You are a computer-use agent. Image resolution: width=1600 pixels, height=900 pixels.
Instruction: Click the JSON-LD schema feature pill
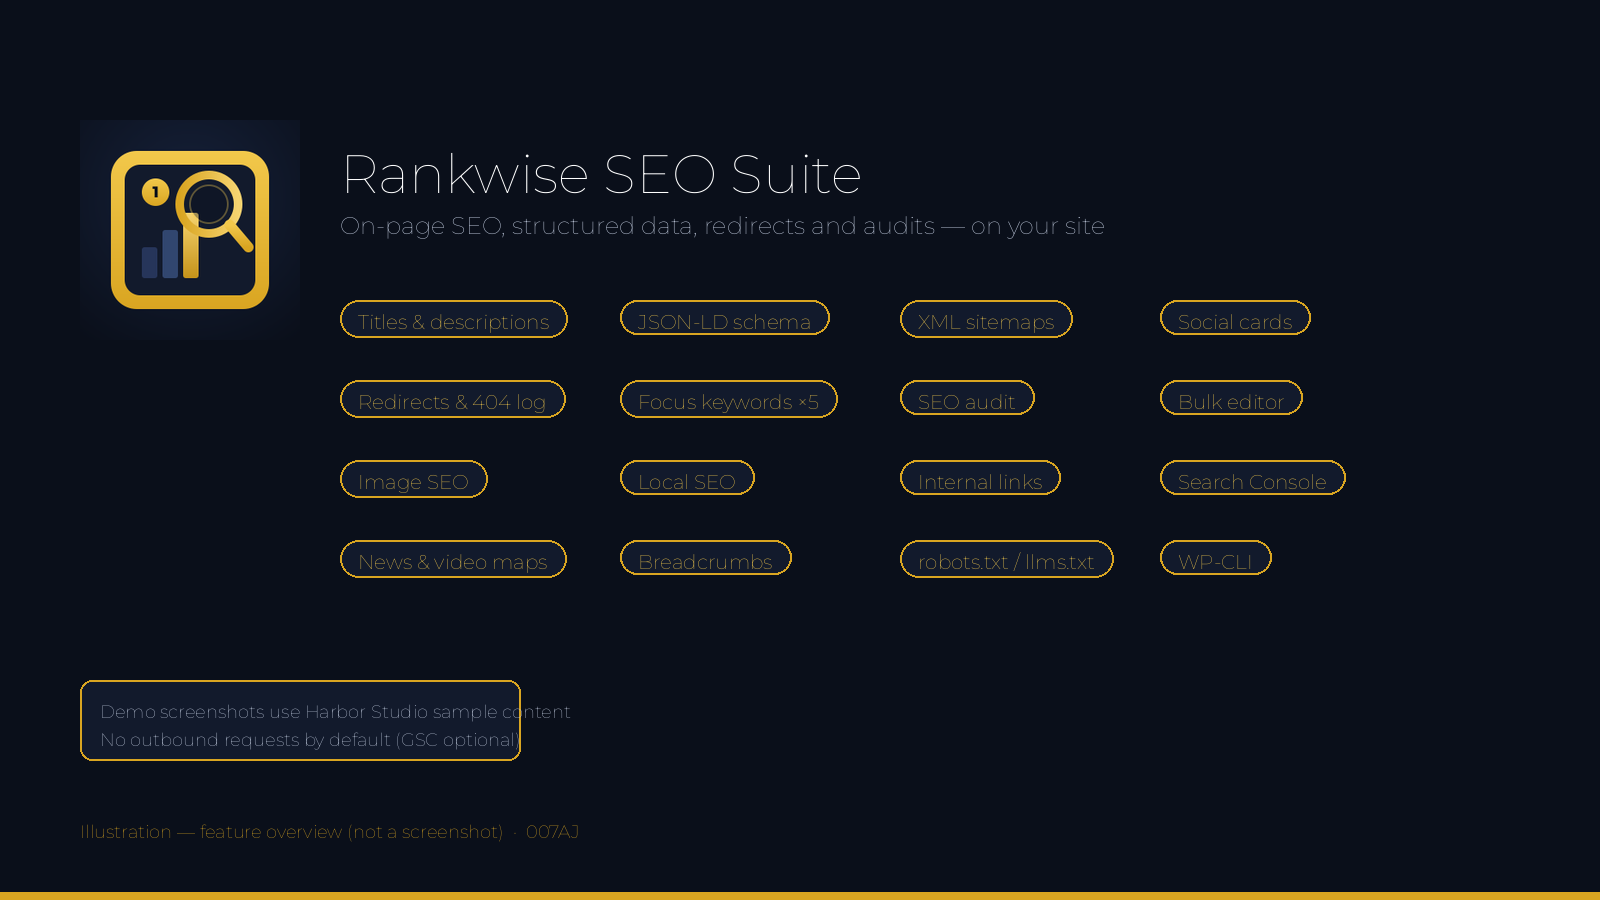click(725, 318)
